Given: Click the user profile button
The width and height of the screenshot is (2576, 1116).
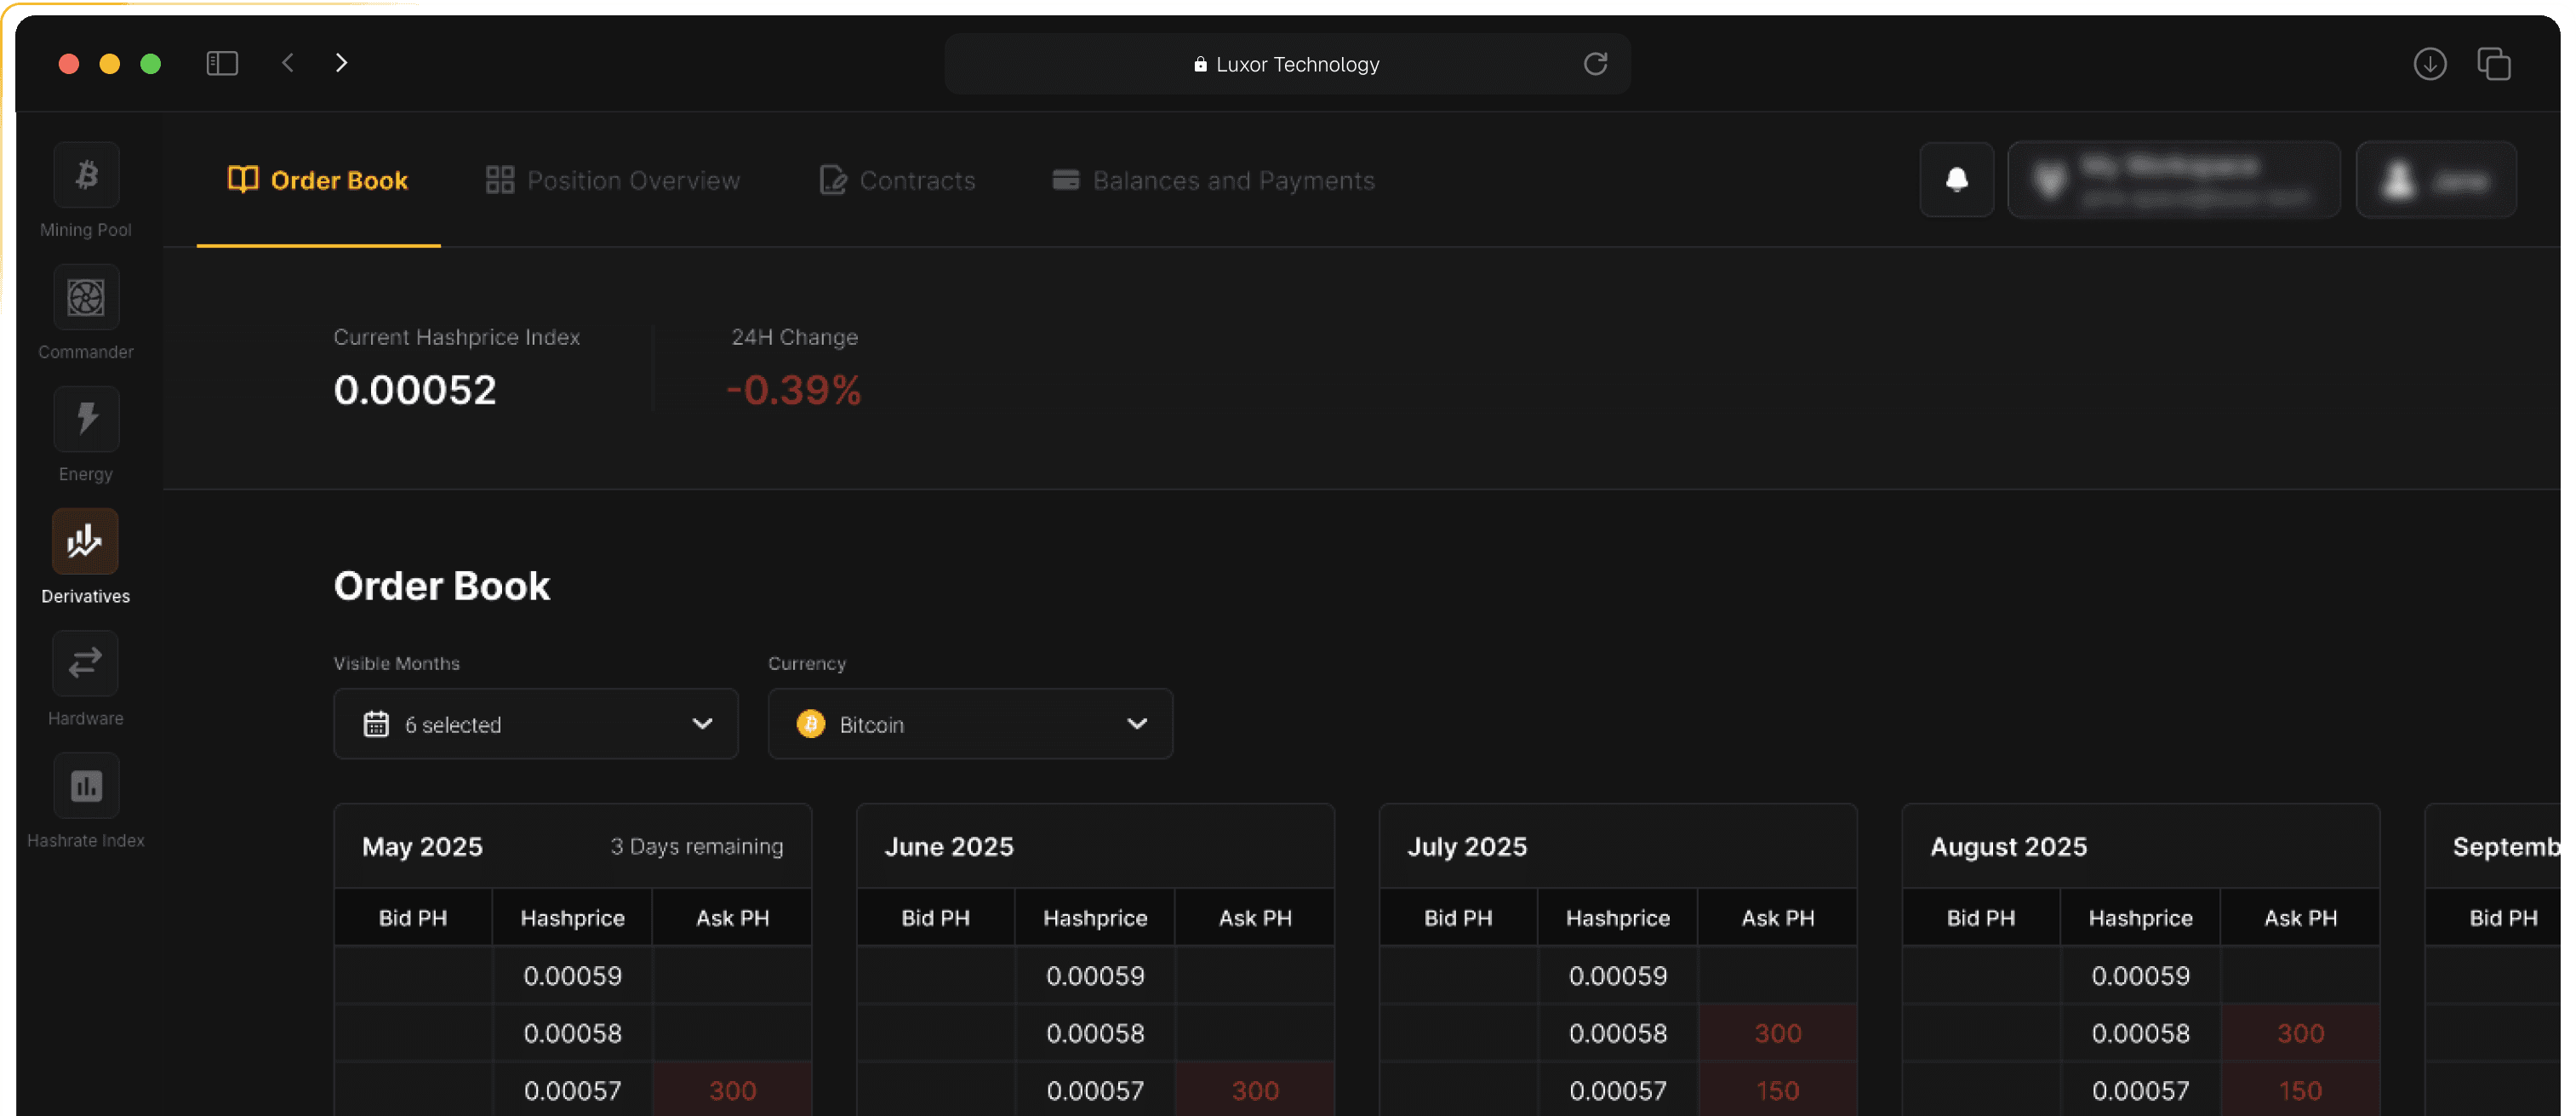Looking at the screenshot, I should (x=2436, y=180).
